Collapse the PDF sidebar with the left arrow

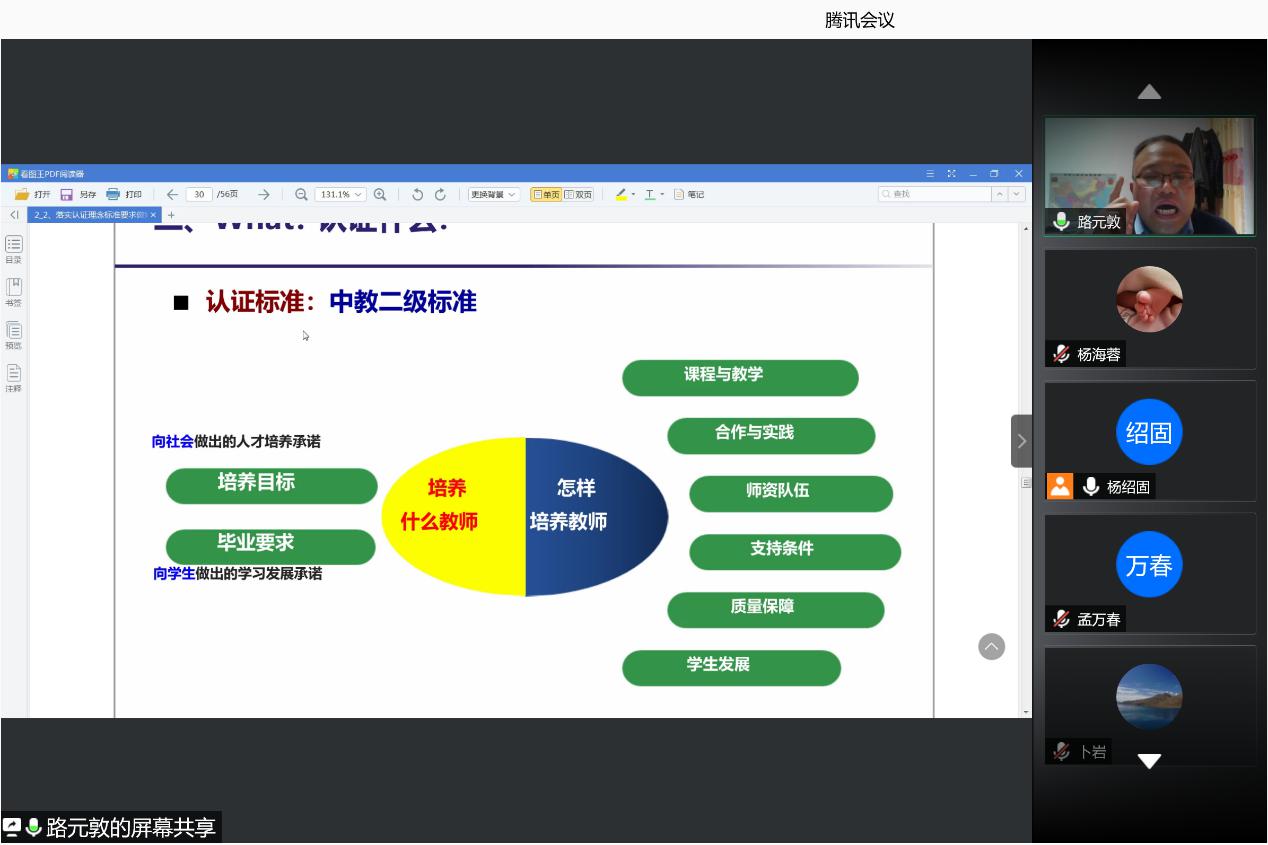coord(14,215)
